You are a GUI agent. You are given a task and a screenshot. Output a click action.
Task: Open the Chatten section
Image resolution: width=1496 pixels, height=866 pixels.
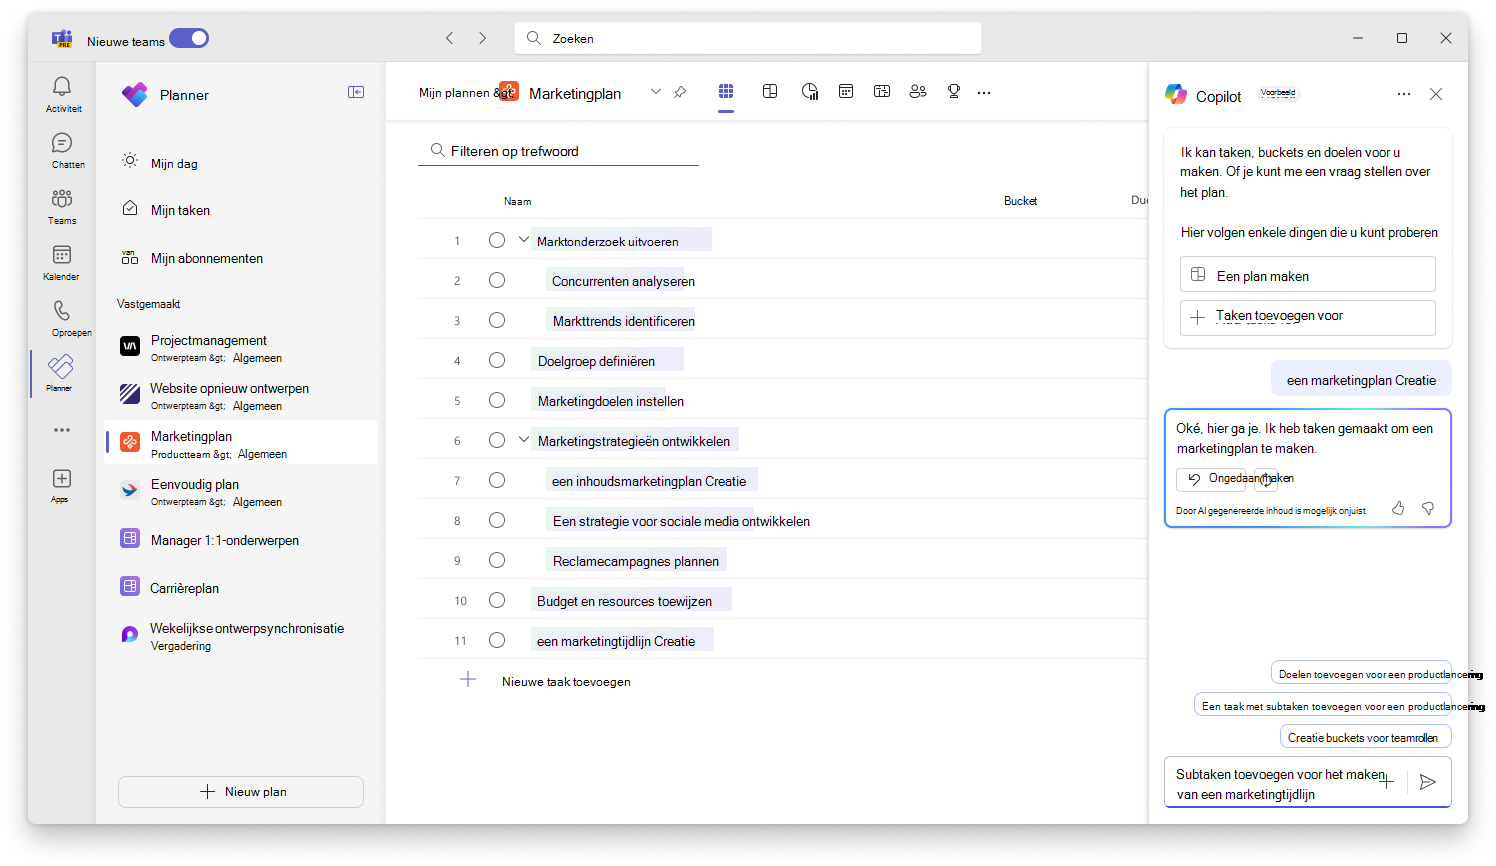coord(62,150)
